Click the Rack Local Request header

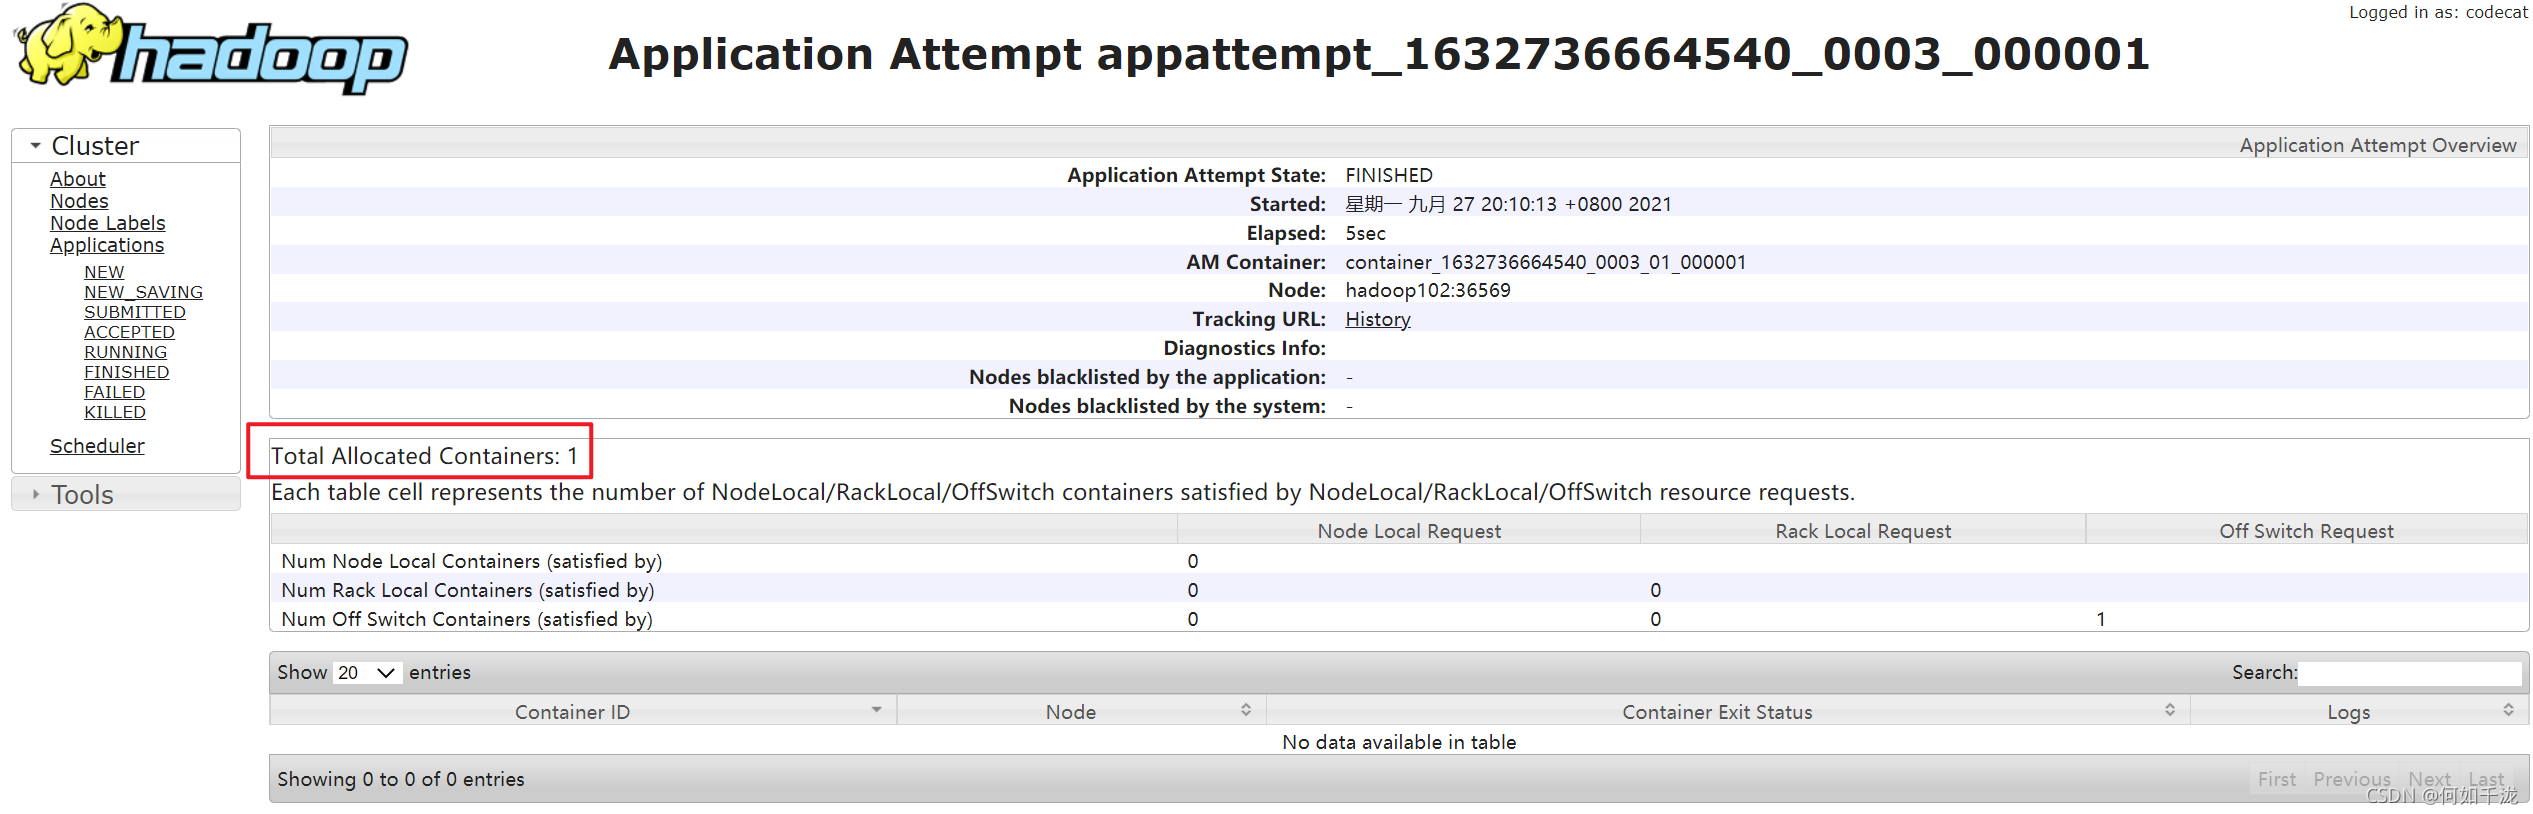[x=1863, y=531]
